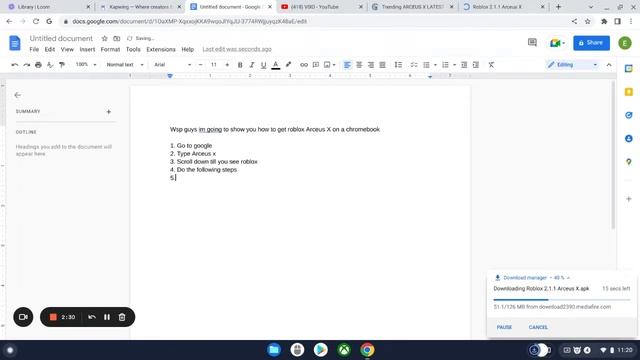Set justified text alignment
The width and height of the screenshot is (640, 360).
382,65
